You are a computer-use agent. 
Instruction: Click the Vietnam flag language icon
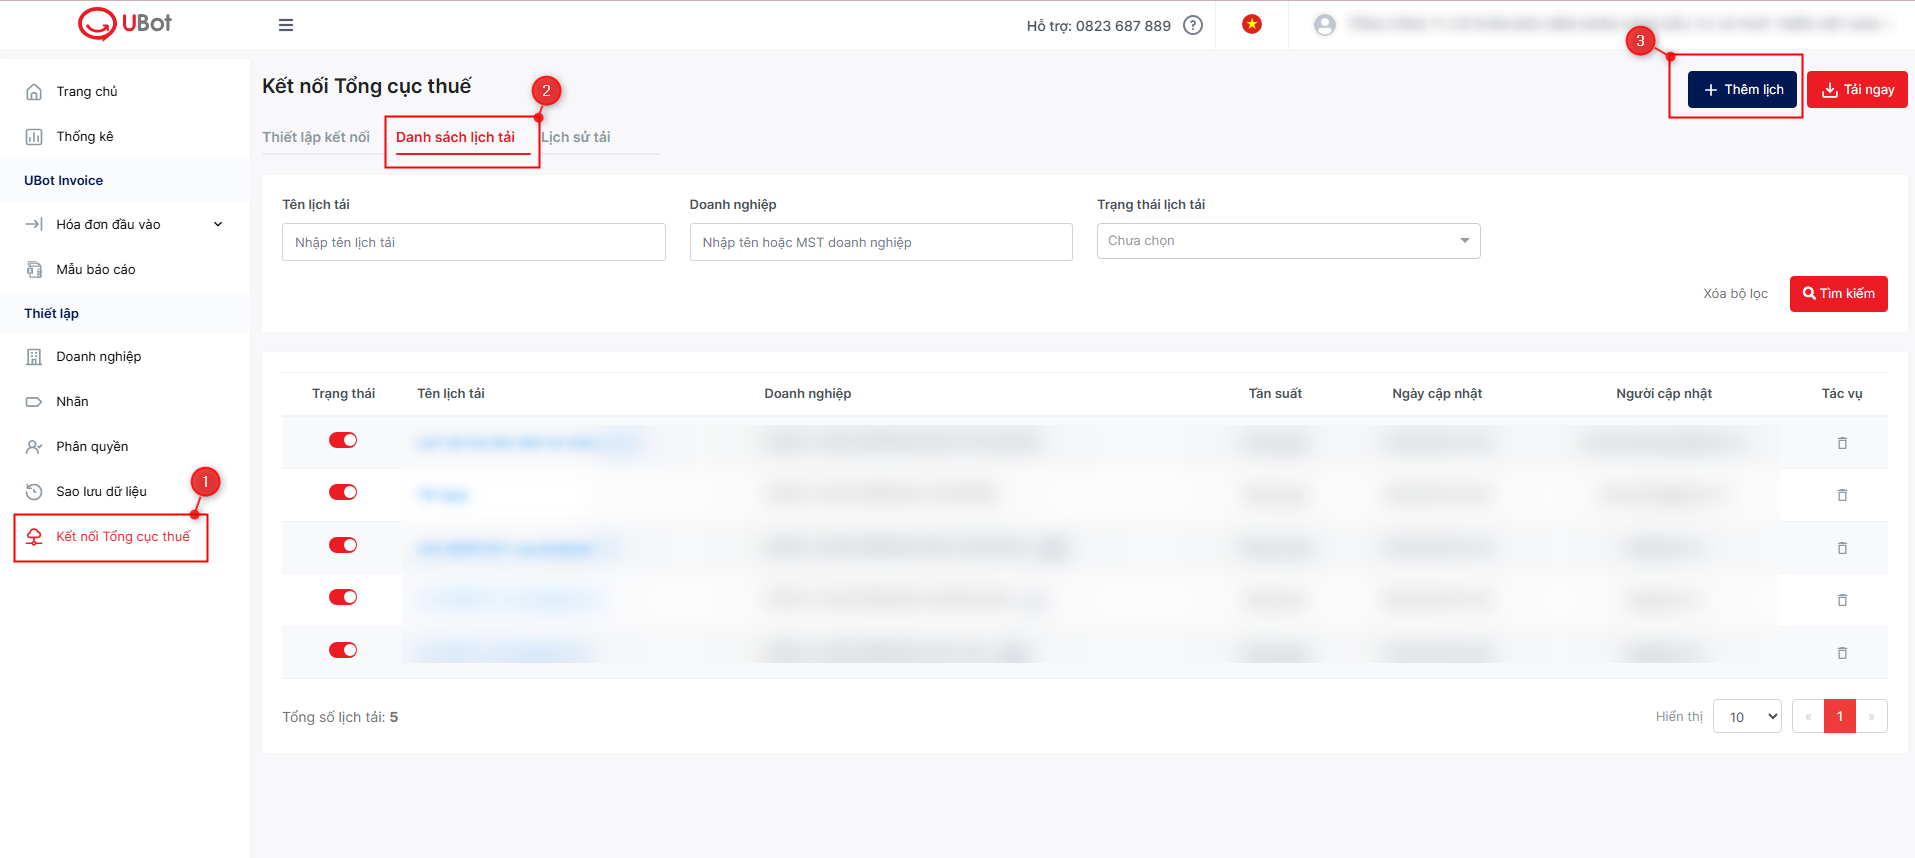pos(1252,24)
